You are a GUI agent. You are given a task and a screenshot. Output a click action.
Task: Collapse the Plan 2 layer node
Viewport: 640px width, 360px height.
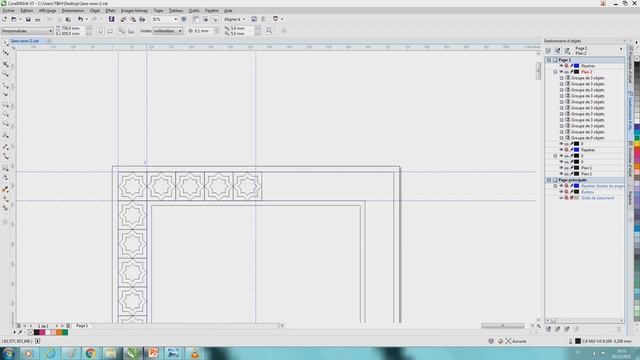555,72
